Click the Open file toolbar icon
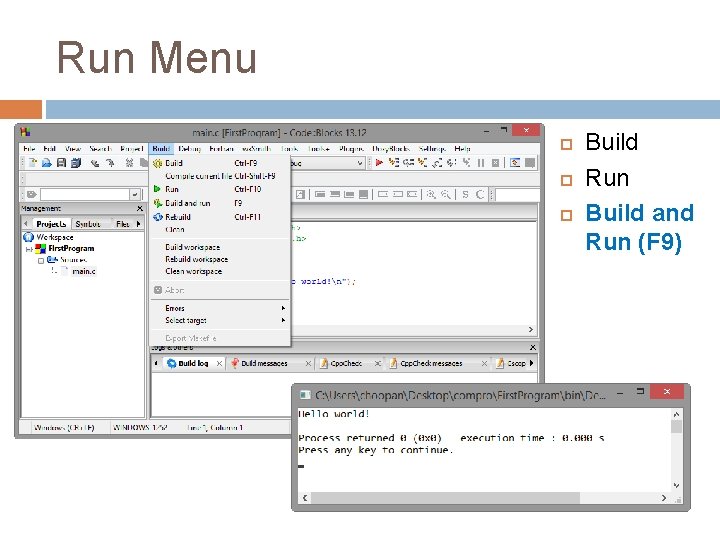The width and height of the screenshot is (720, 540). pyautogui.click(x=47, y=163)
